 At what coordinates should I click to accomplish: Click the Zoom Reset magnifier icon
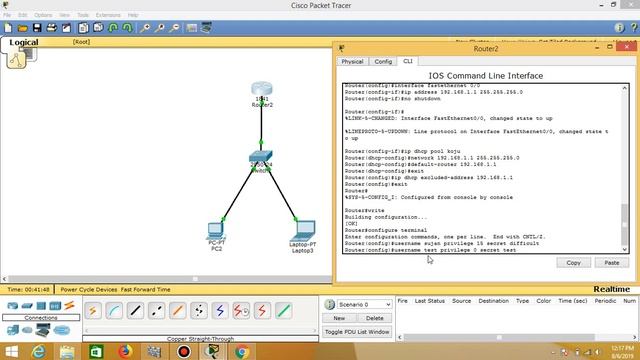[x=160, y=28]
